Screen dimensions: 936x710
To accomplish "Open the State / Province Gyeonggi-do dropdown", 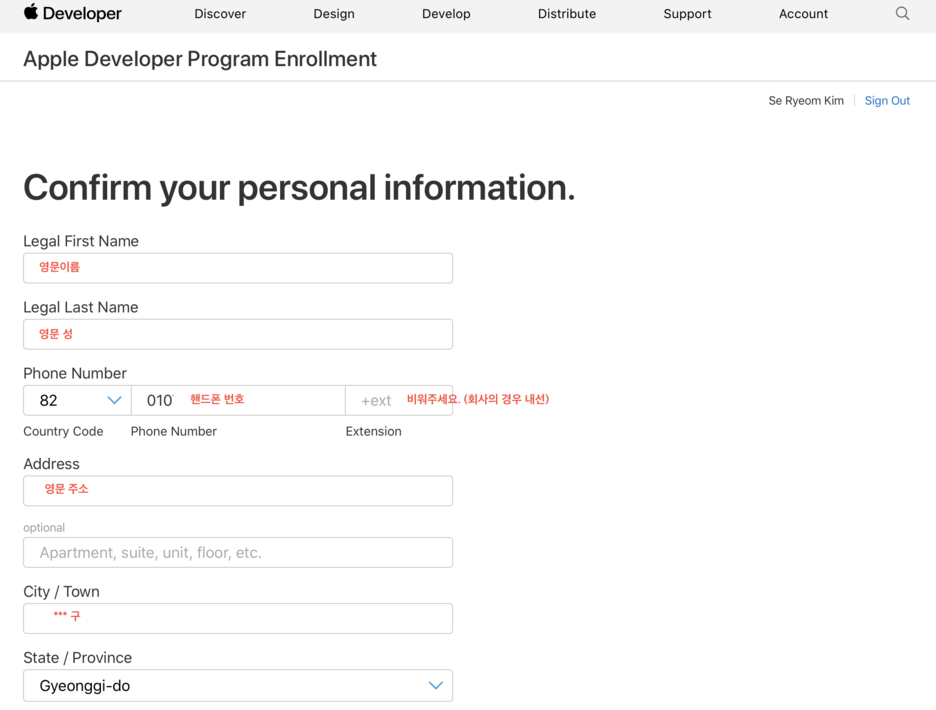I will pos(238,686).
